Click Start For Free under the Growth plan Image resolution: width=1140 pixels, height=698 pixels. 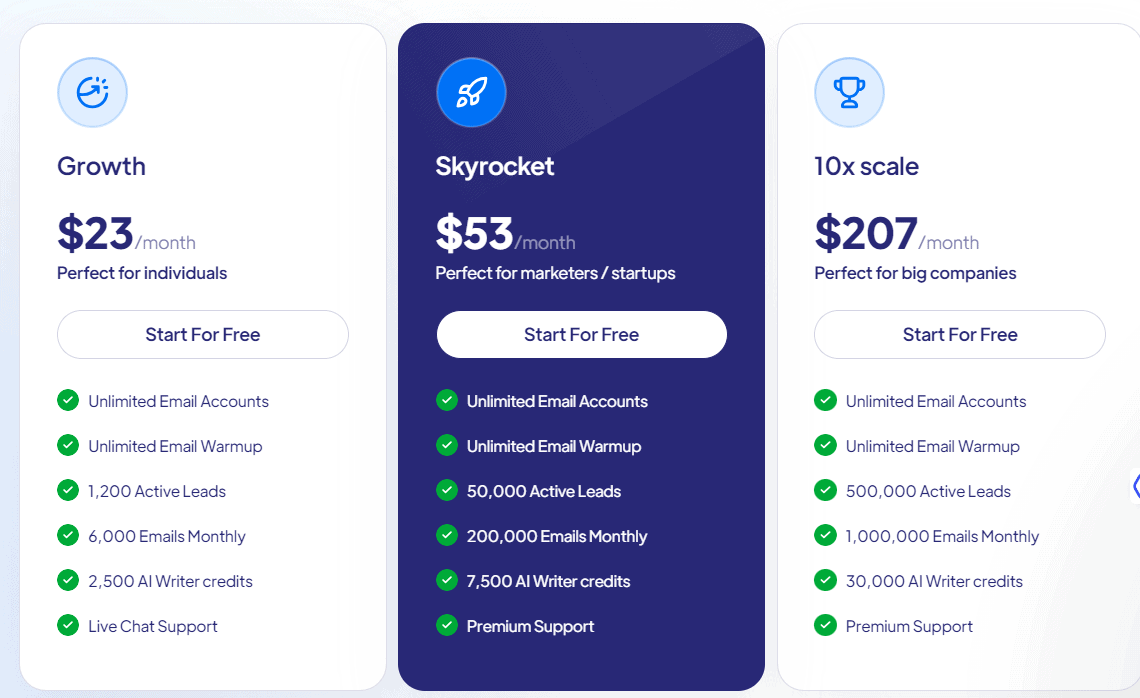point(202,334)
